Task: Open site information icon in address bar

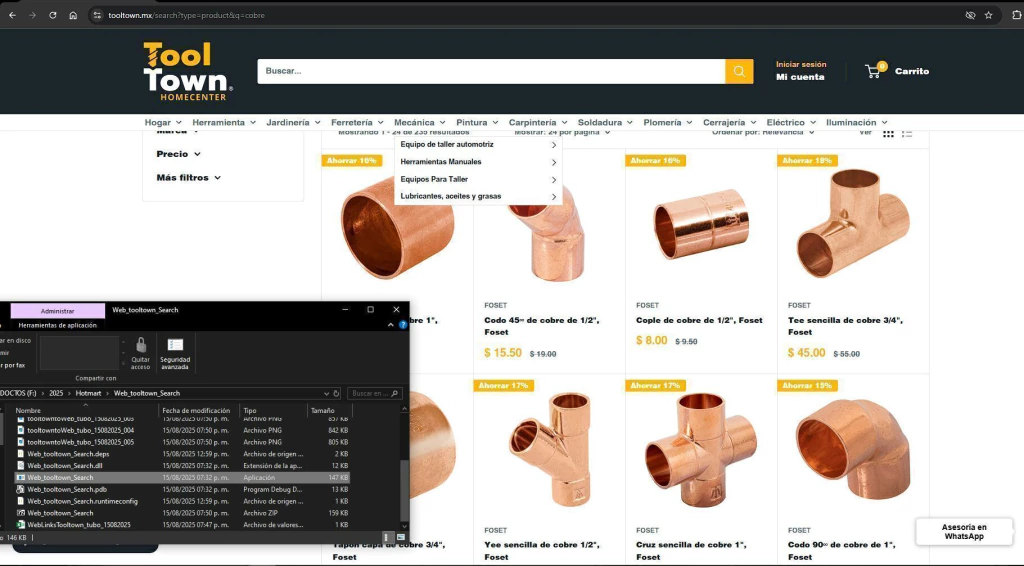Action: click(97, 15)
